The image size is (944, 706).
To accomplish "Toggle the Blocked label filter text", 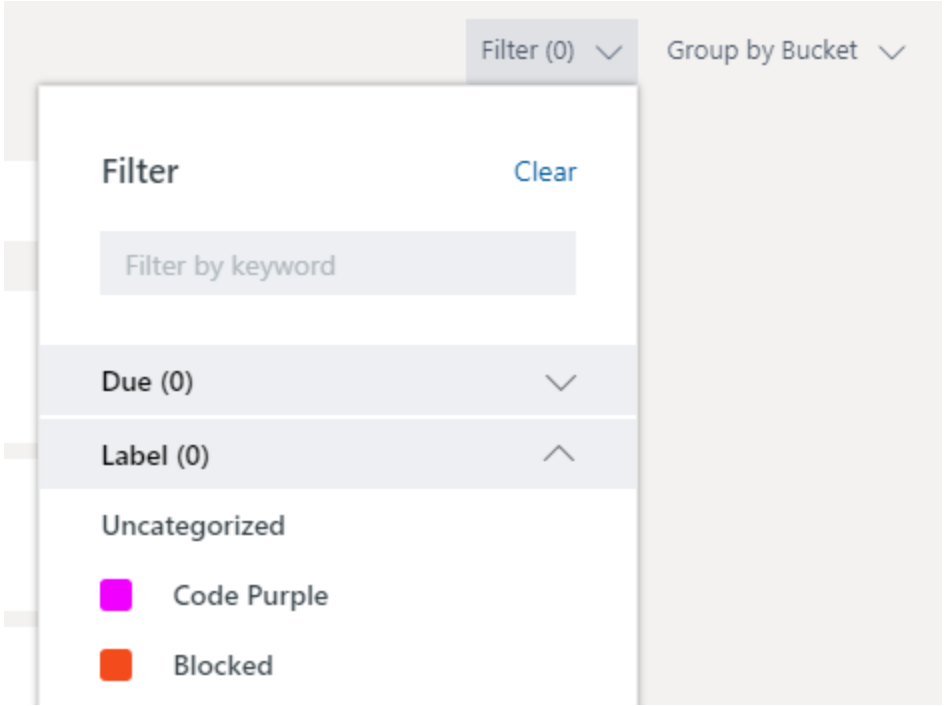I will coord(222,666).
